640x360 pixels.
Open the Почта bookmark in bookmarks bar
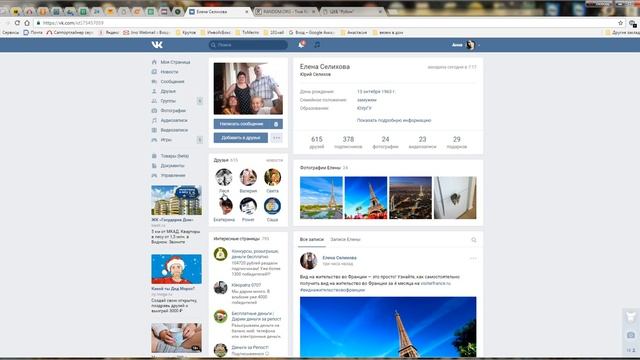point(33,32)
